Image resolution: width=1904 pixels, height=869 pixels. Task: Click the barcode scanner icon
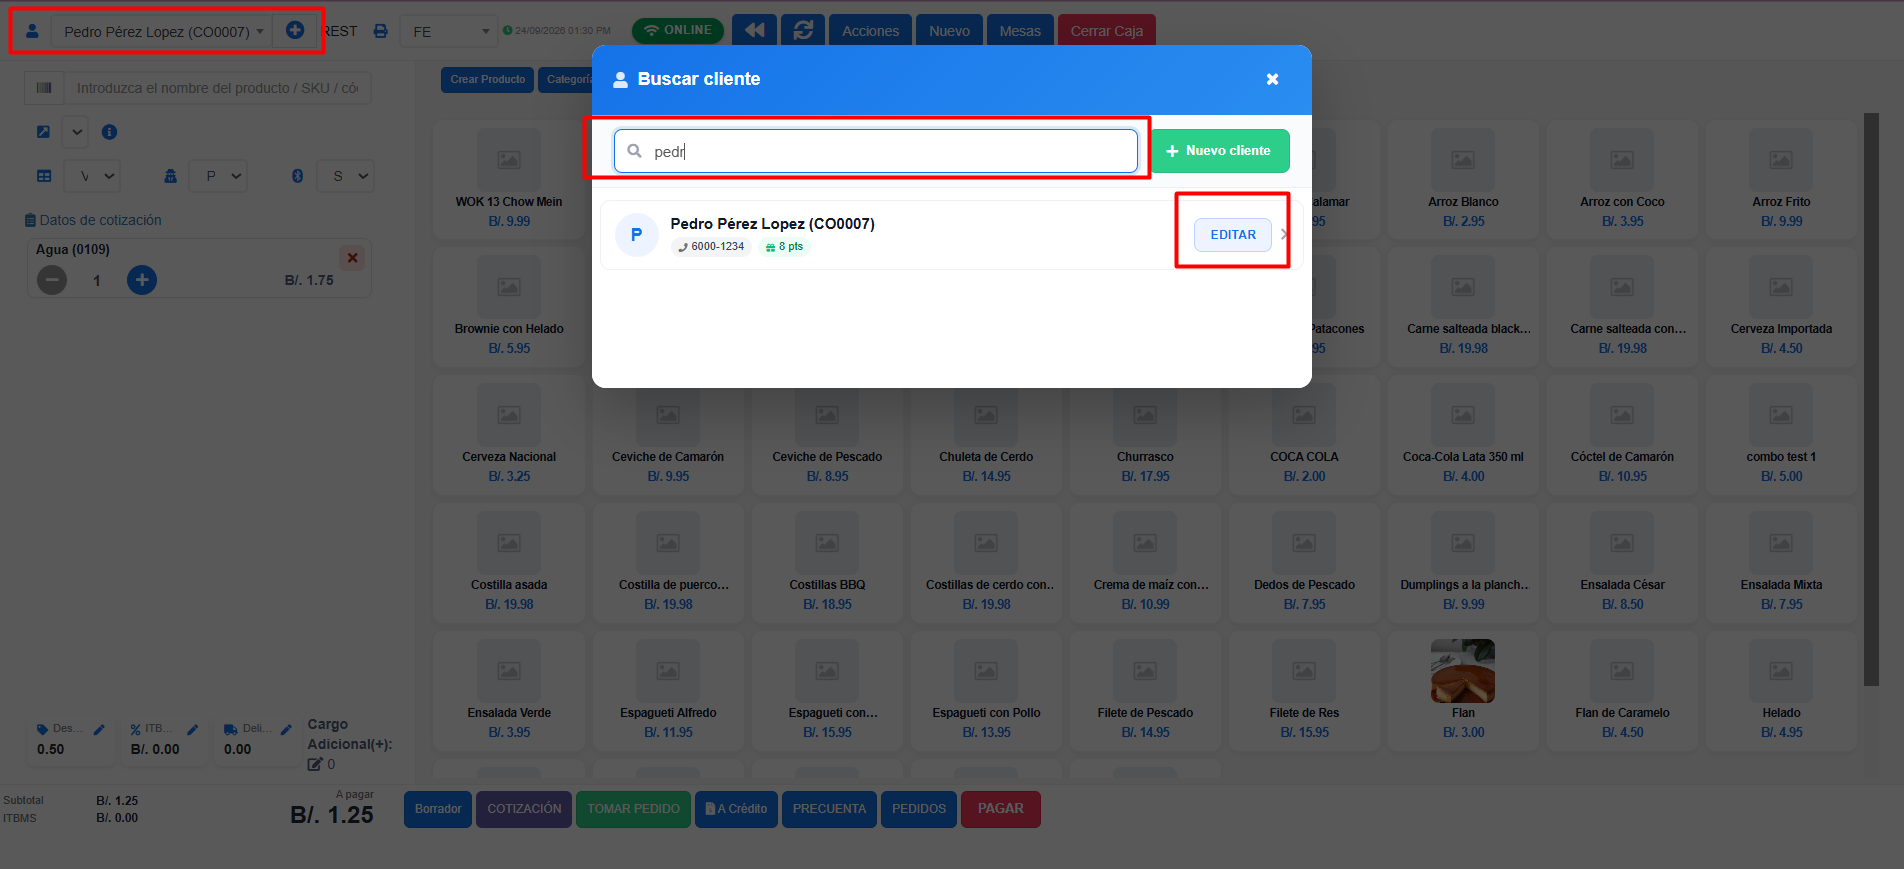[x=44, y=88]
